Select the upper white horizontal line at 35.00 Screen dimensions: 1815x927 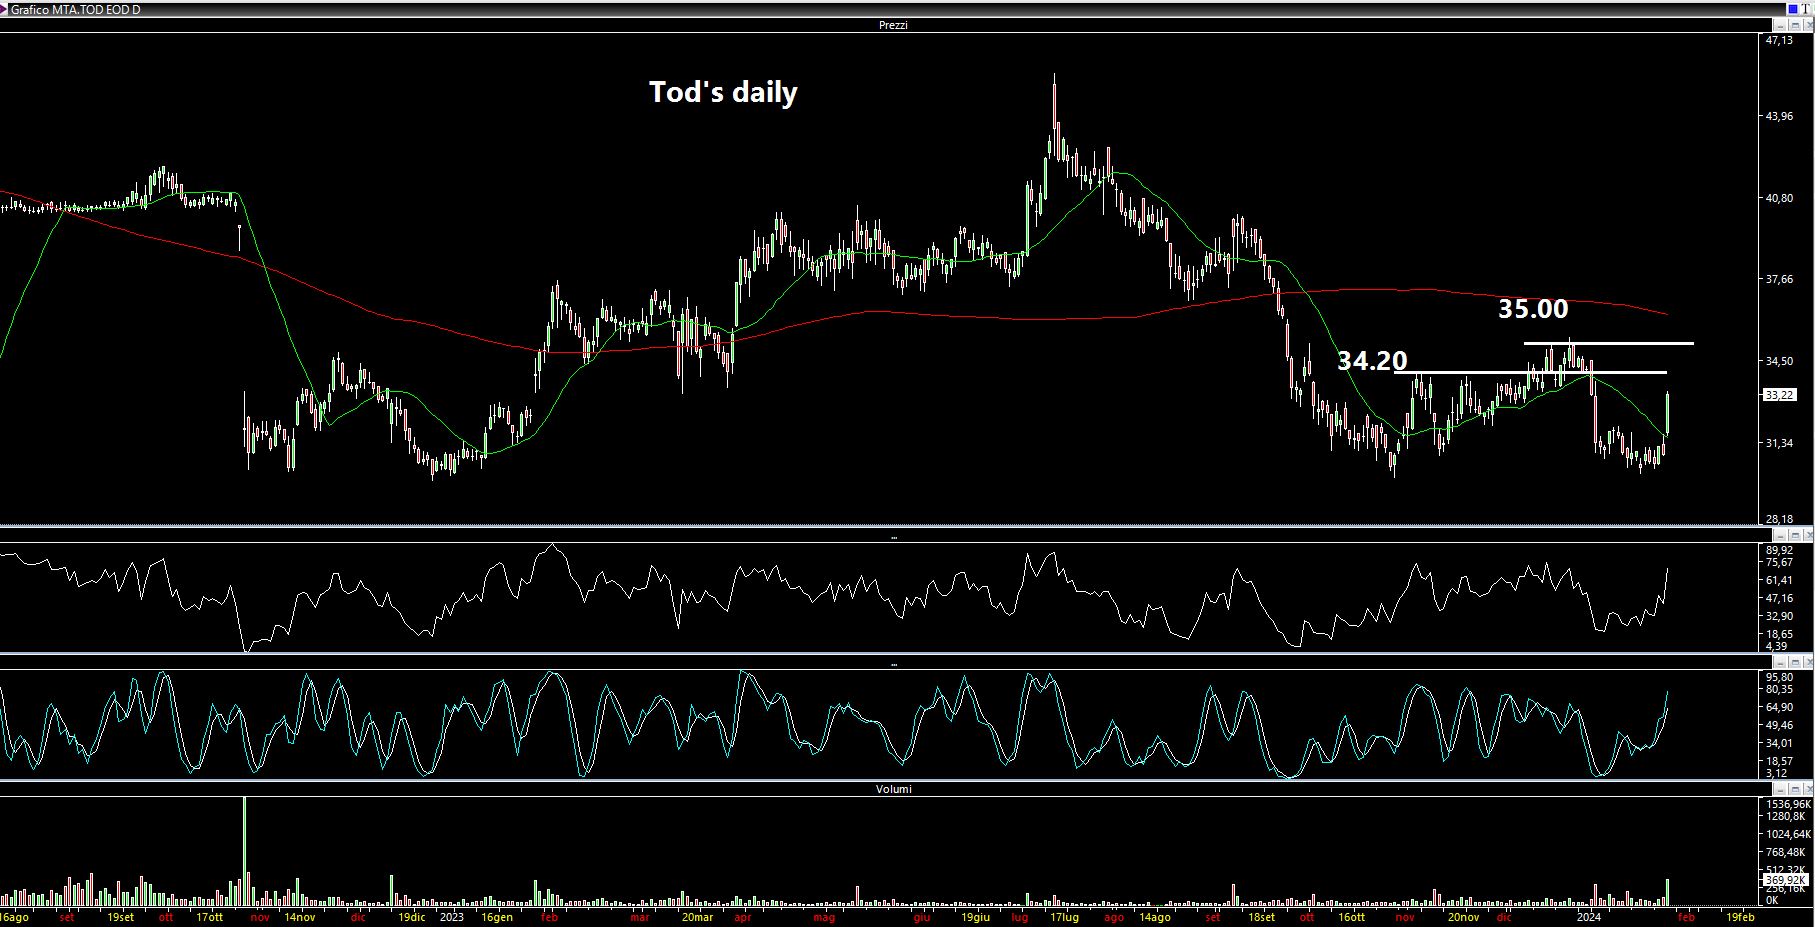(x=1608, y=343)
